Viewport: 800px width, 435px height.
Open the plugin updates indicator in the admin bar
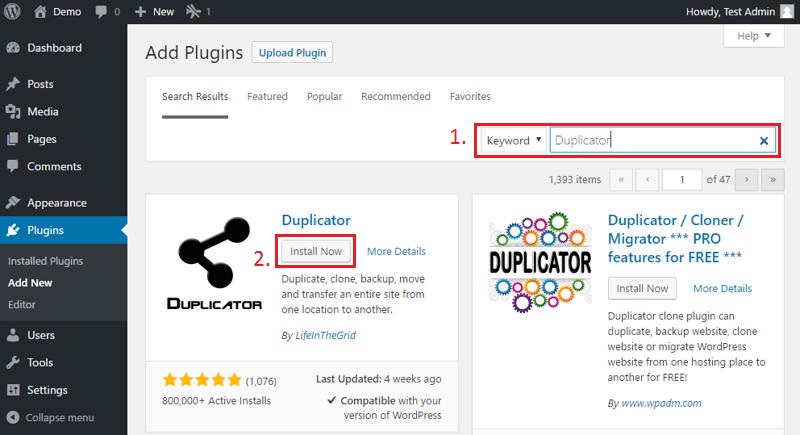coord(198,11)
